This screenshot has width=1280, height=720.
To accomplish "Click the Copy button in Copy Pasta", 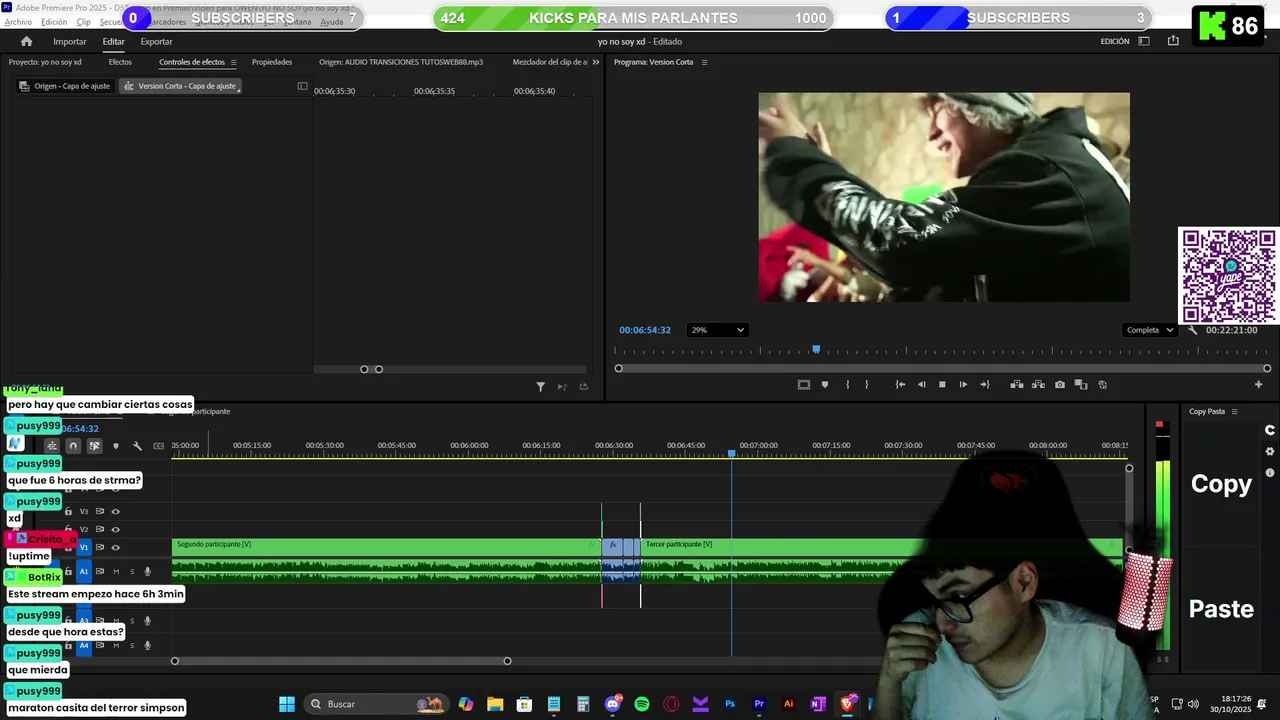I will pyautogui.click(x=1221, y=484).
